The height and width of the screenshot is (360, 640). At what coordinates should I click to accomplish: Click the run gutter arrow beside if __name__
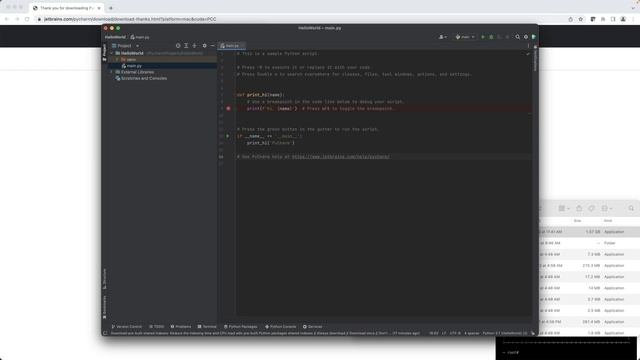pos(228,136)
